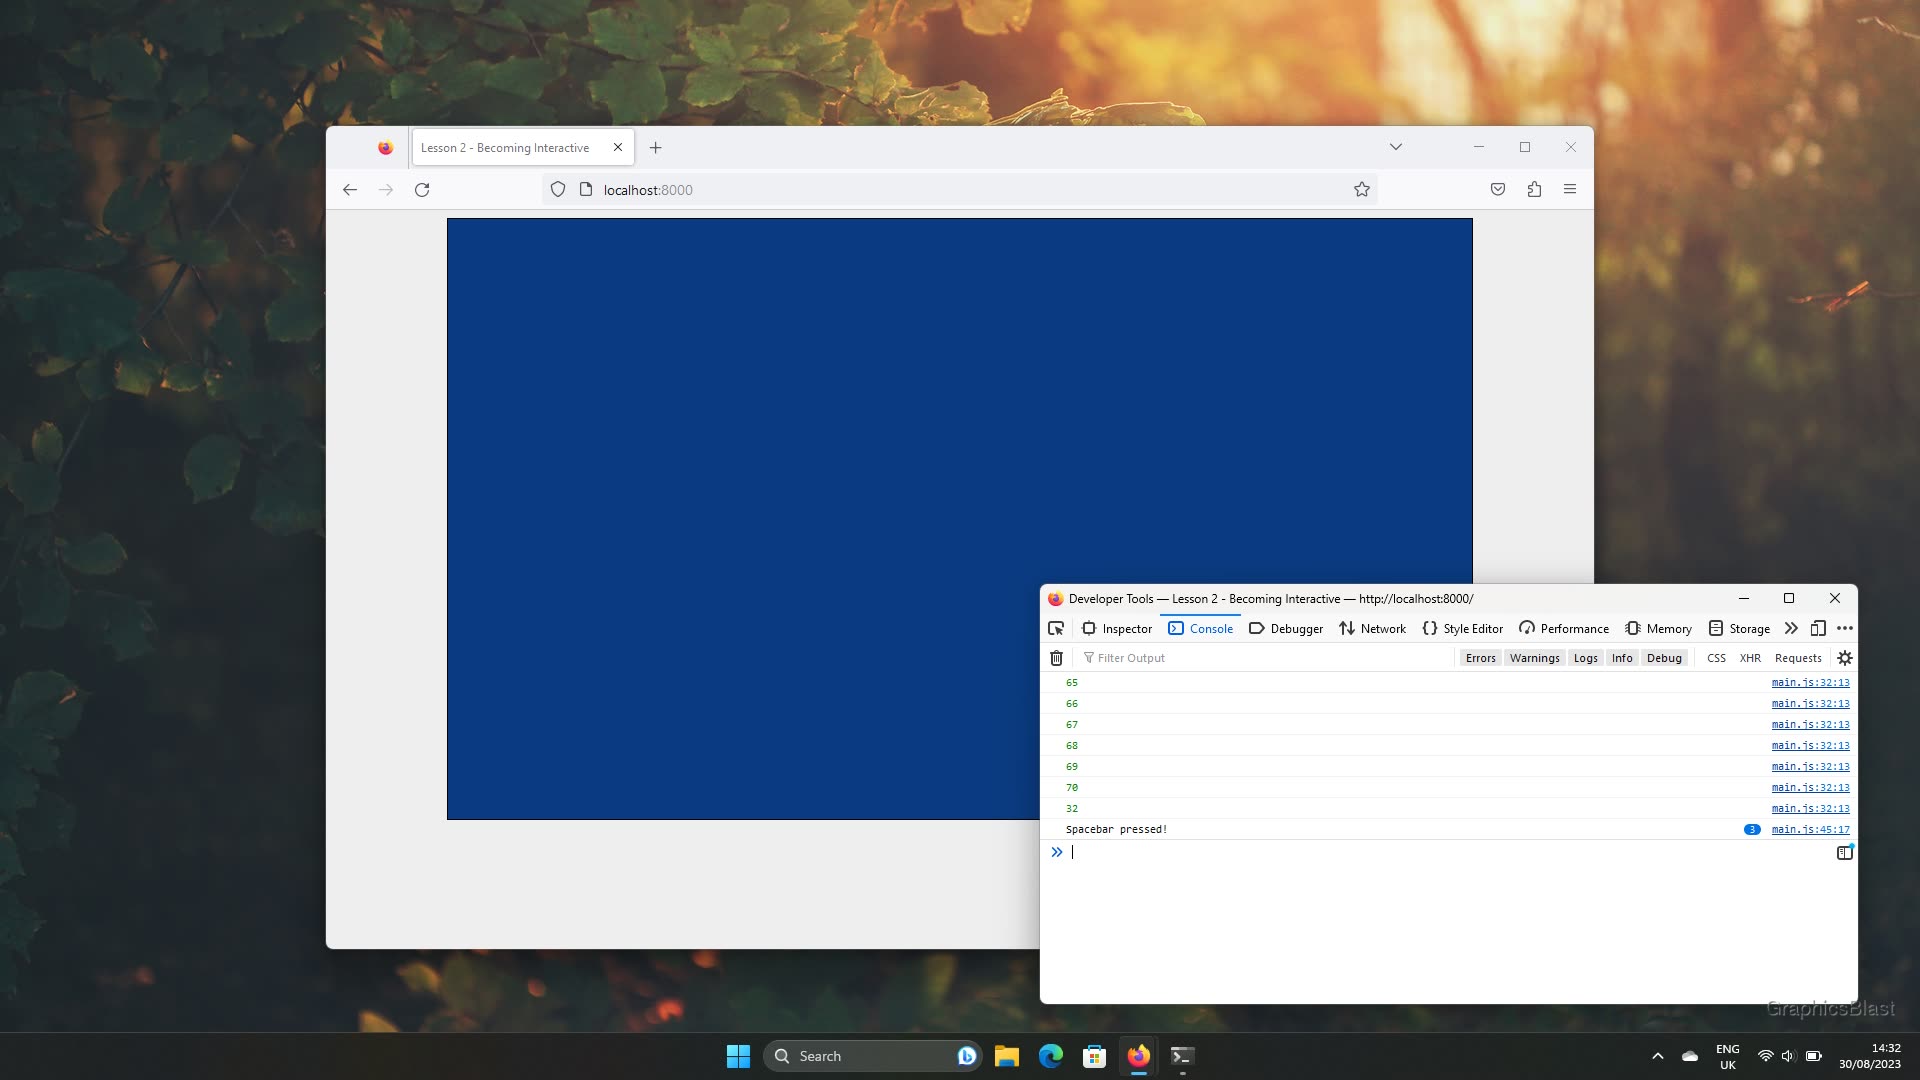Open File Explorer from taskbar
1920x1080 pixels.
coord(1007,1056)
